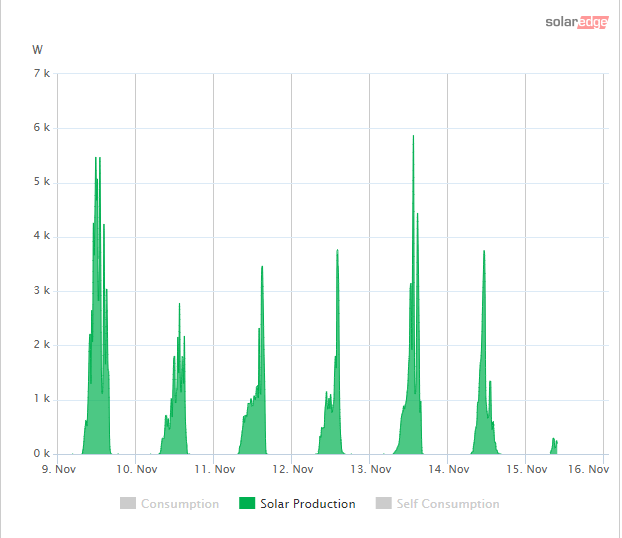This screenshot has width=622, height=538.
Task: Click the green Solar Production color swatch
Action: point(247,503)
